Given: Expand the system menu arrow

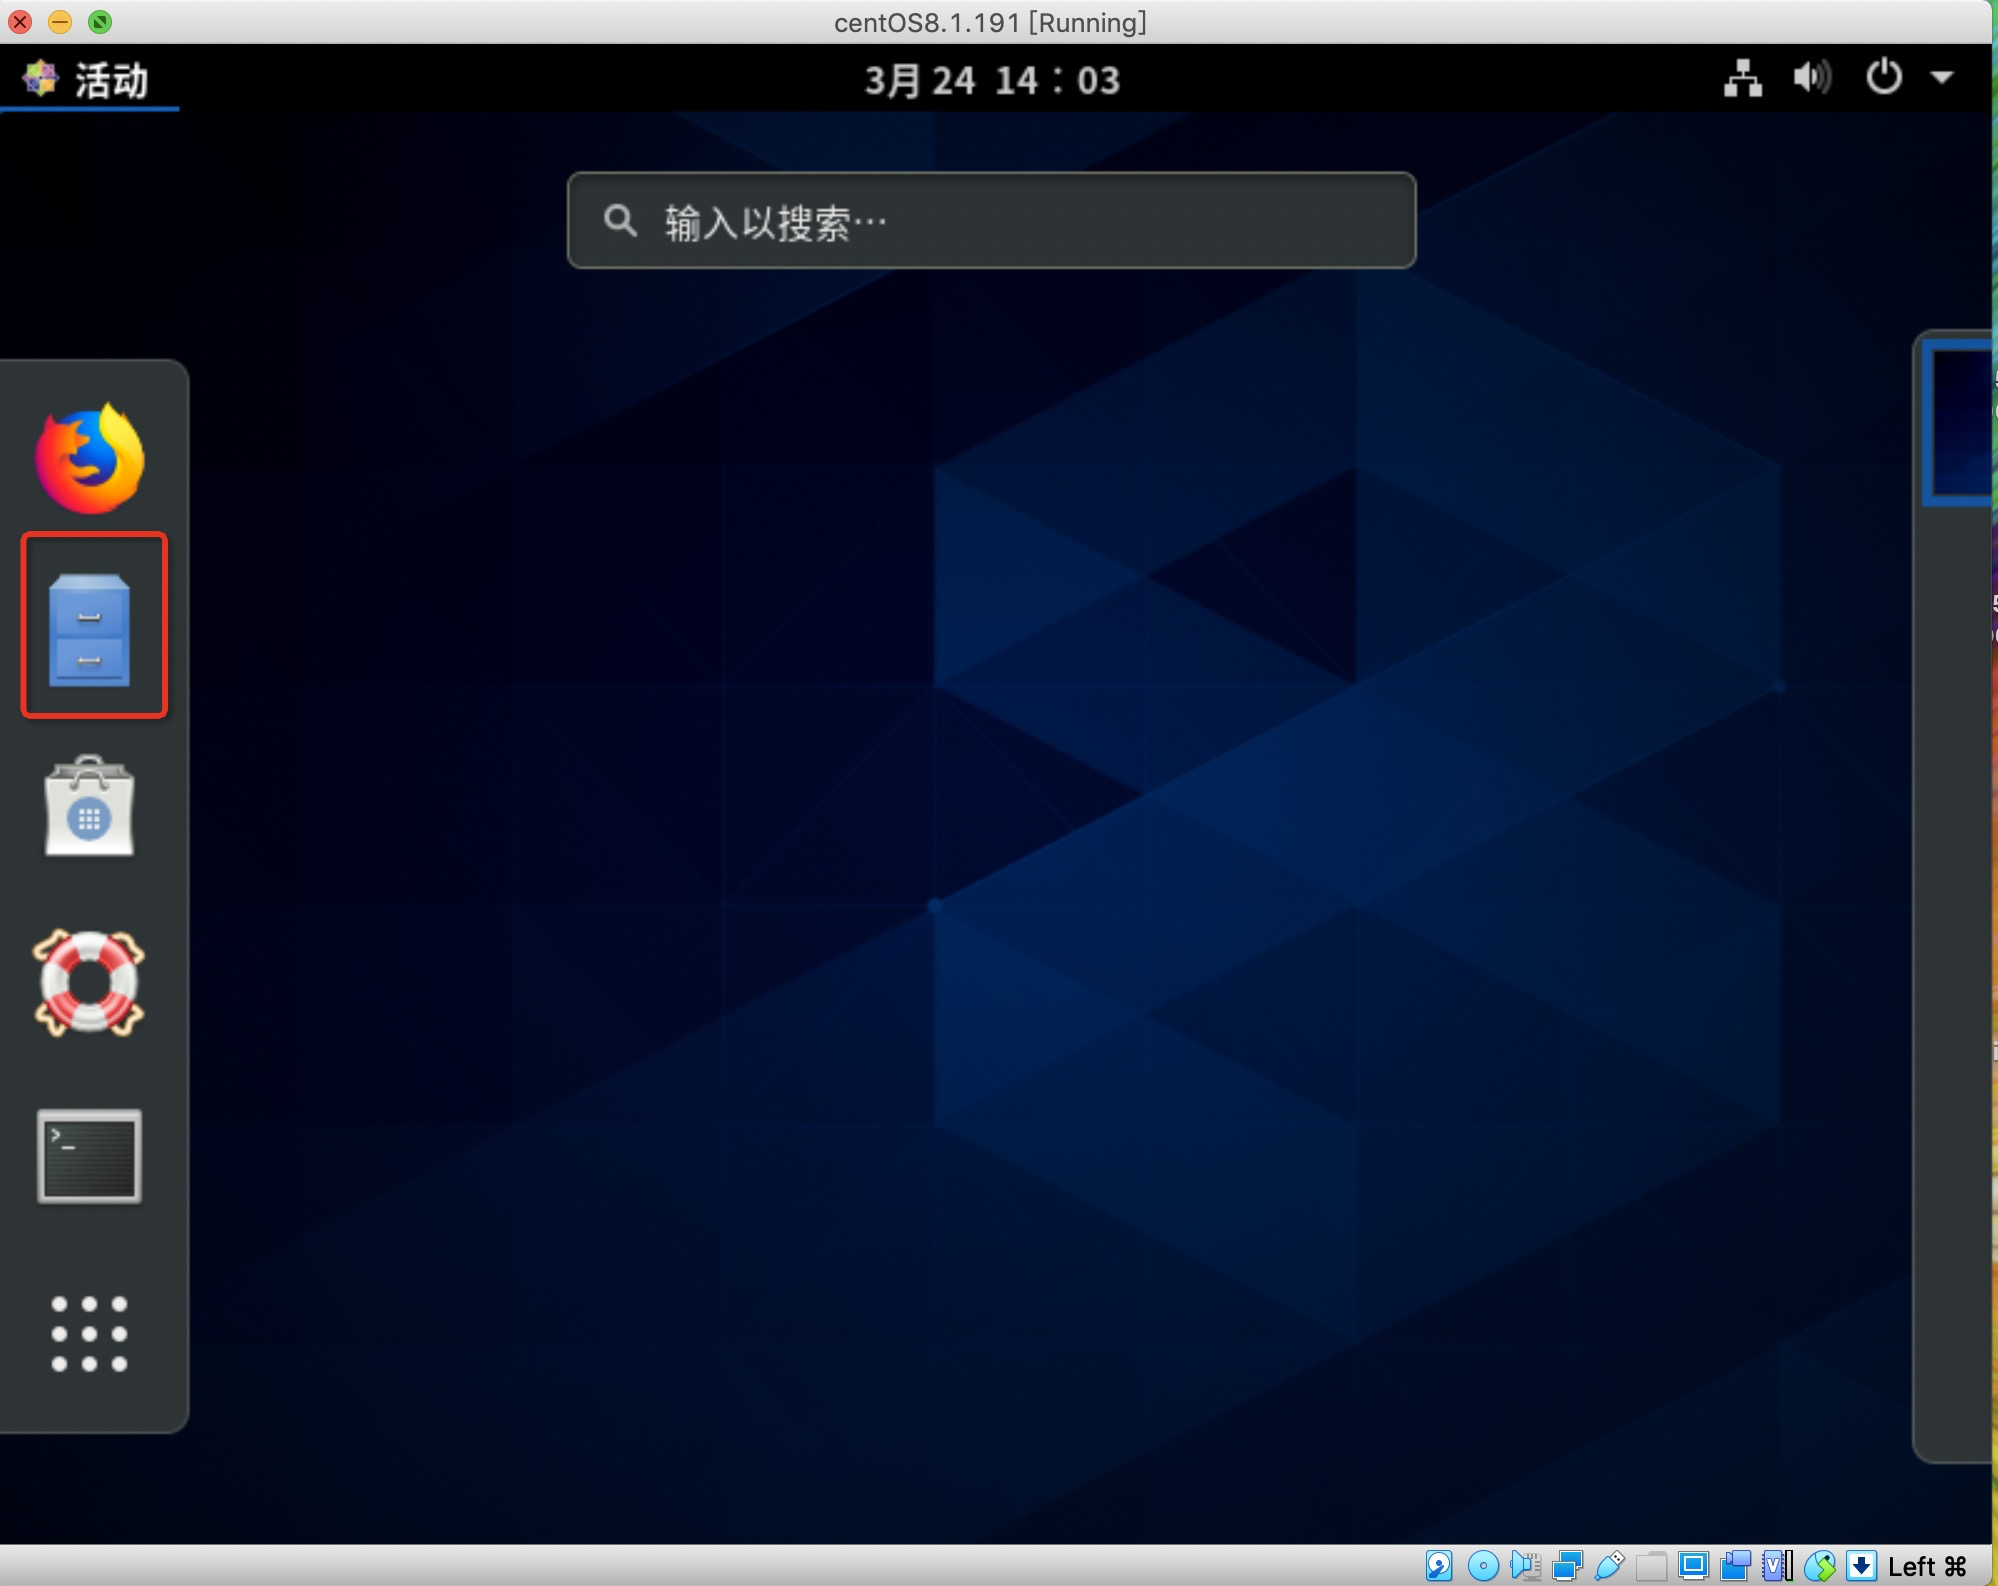Looking at the screenshot, I should (x=1941, y=78).
